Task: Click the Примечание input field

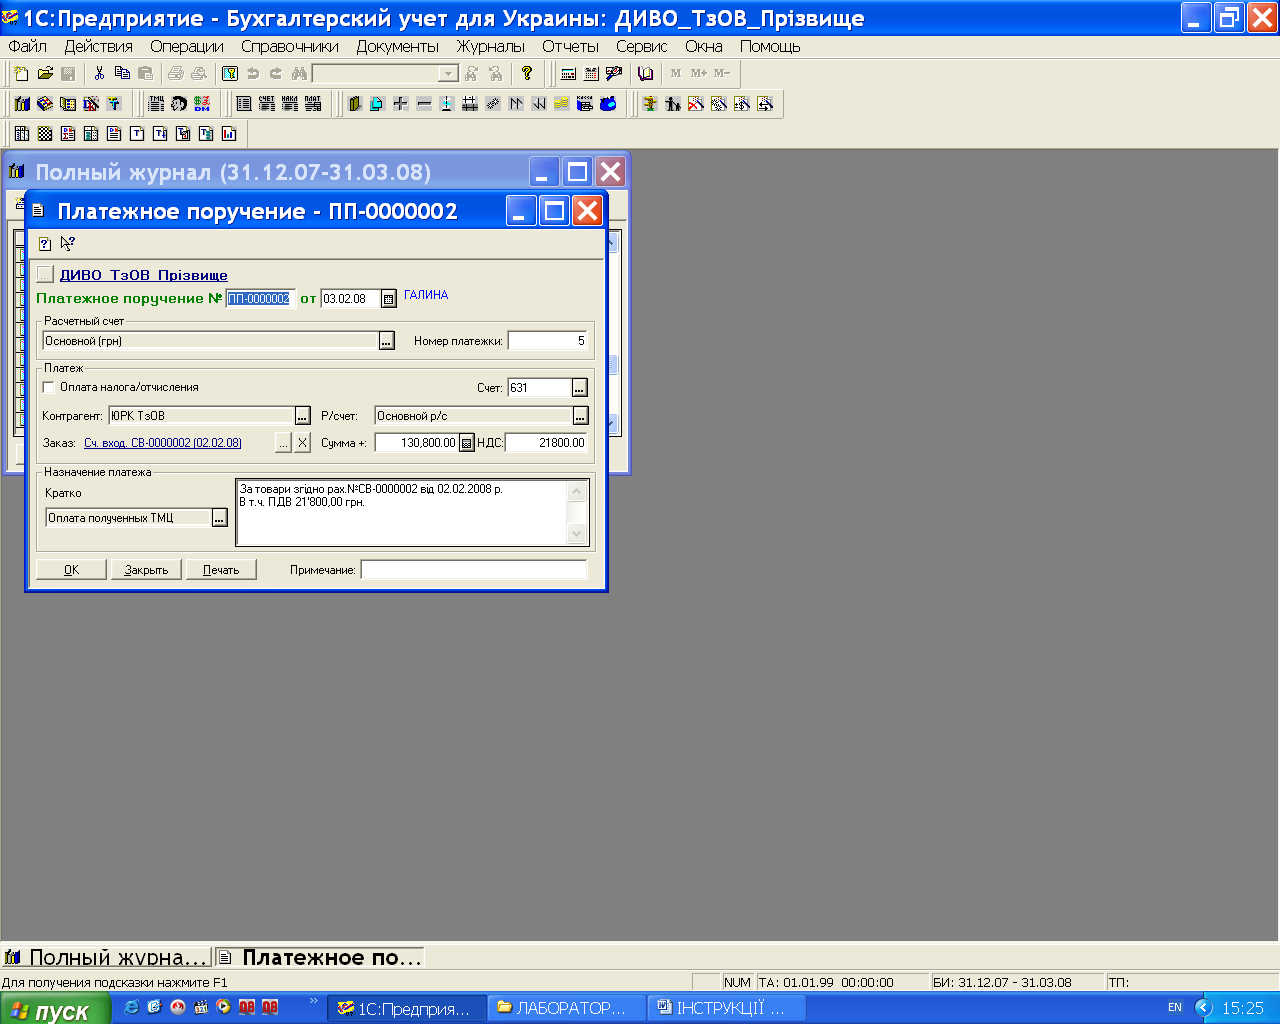Action: [474, 569]
